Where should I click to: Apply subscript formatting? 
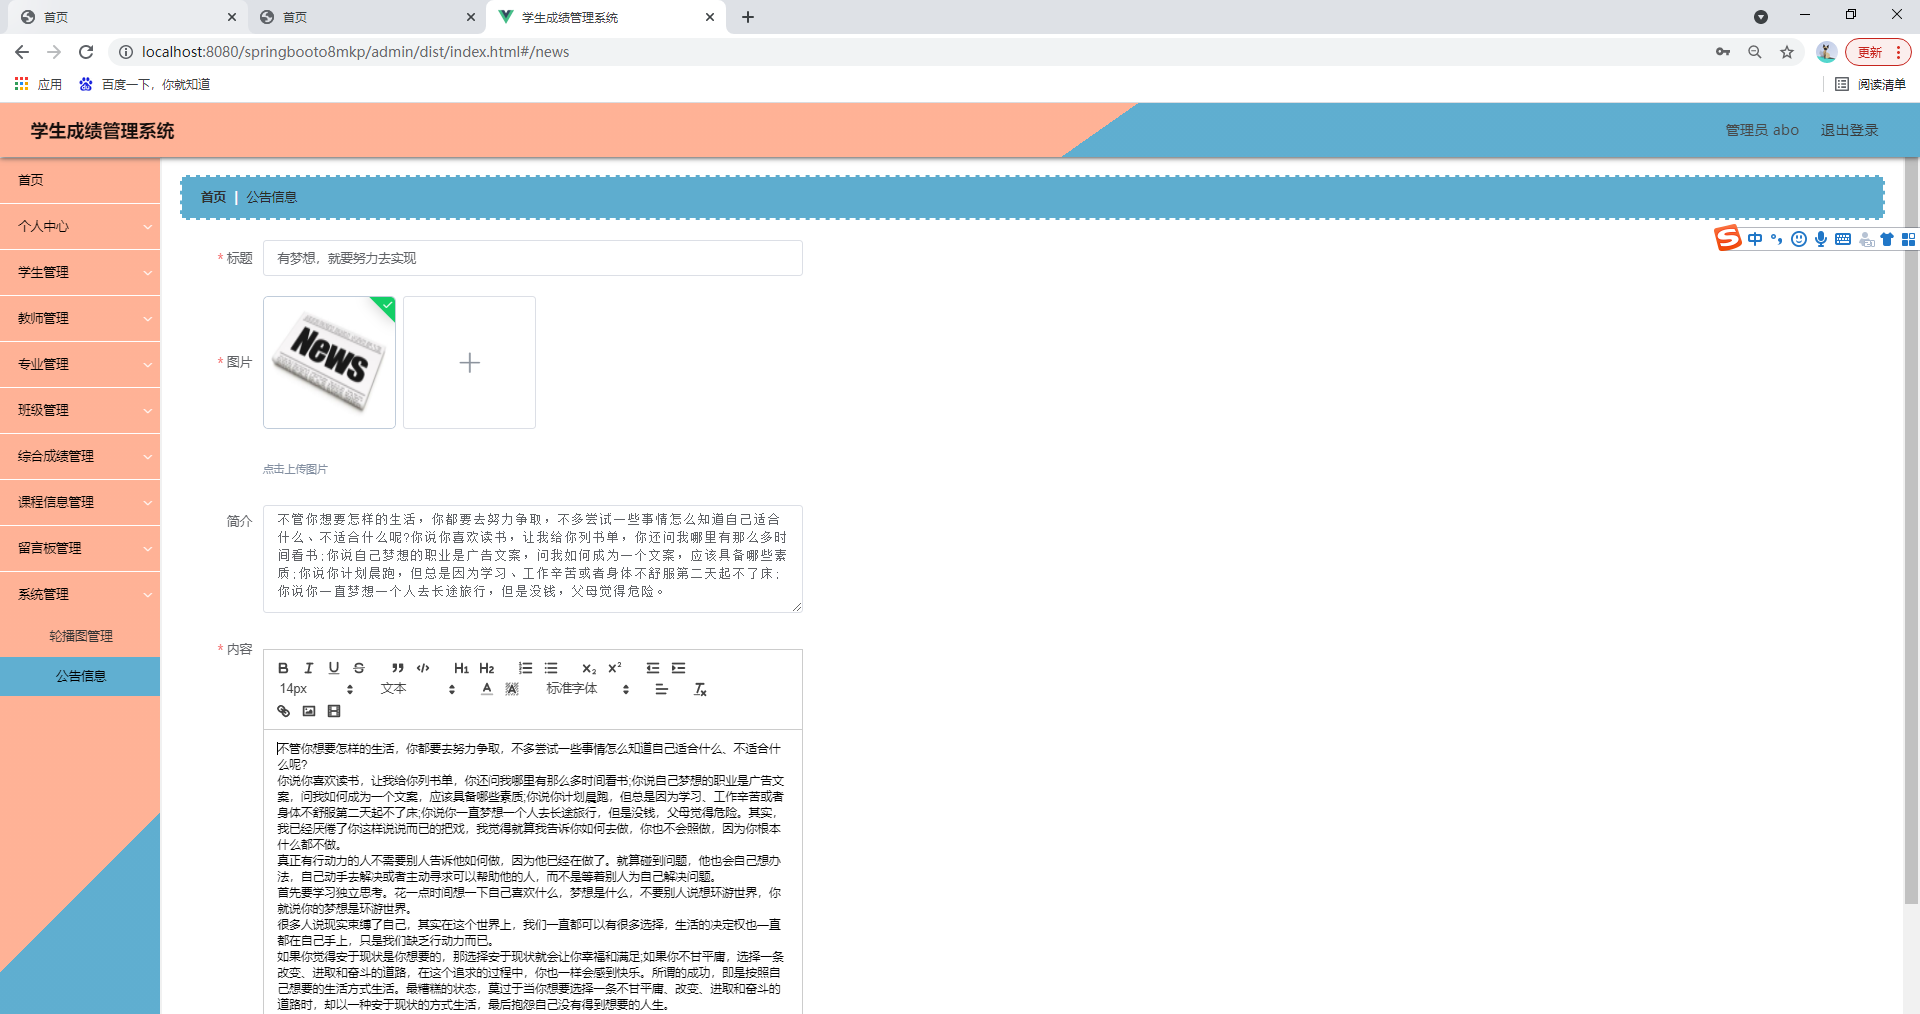click(589, 668)
